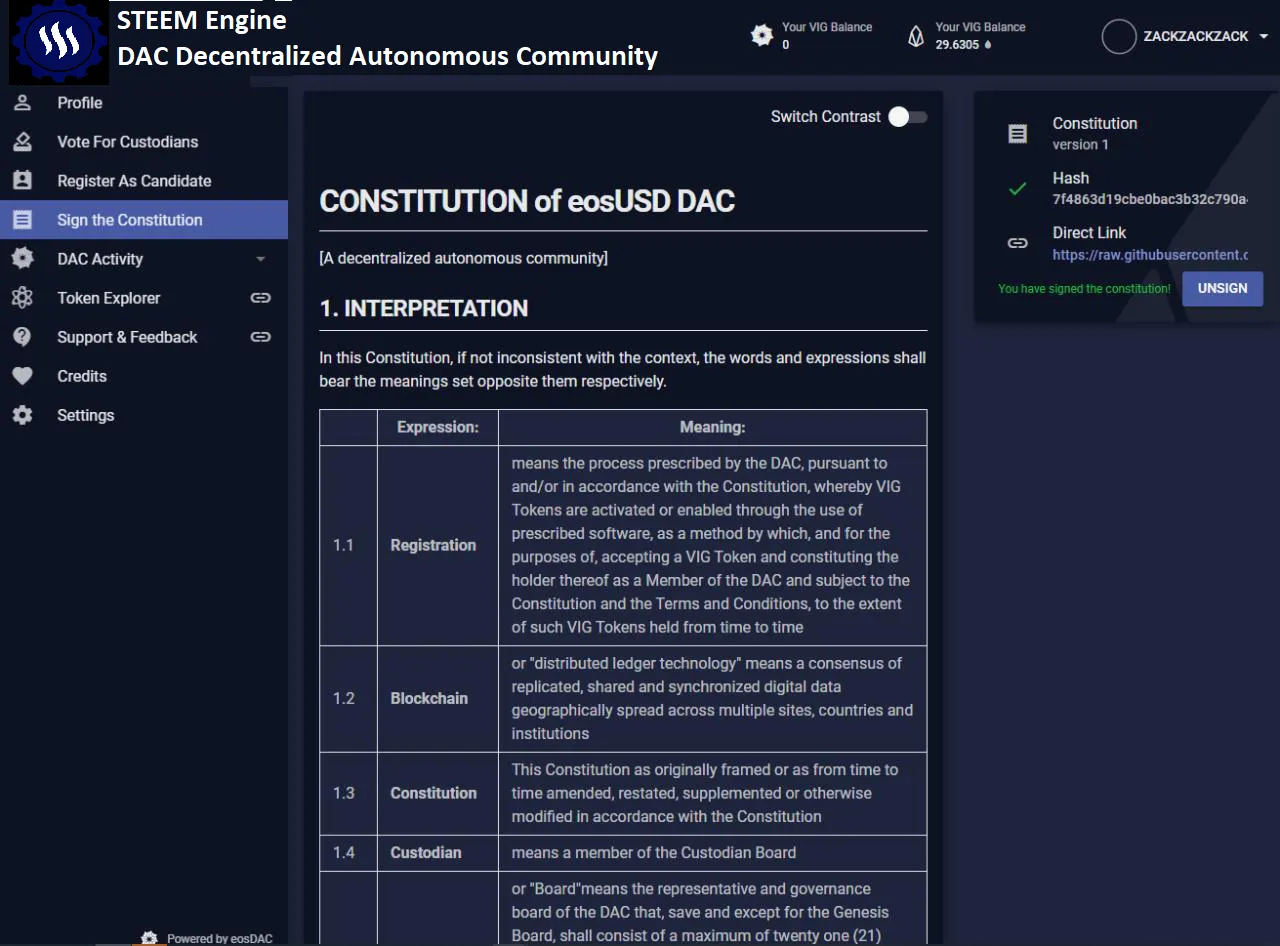Click the DAC Activity gear icon
The image size is (1280, 946).
pos(22,259)
